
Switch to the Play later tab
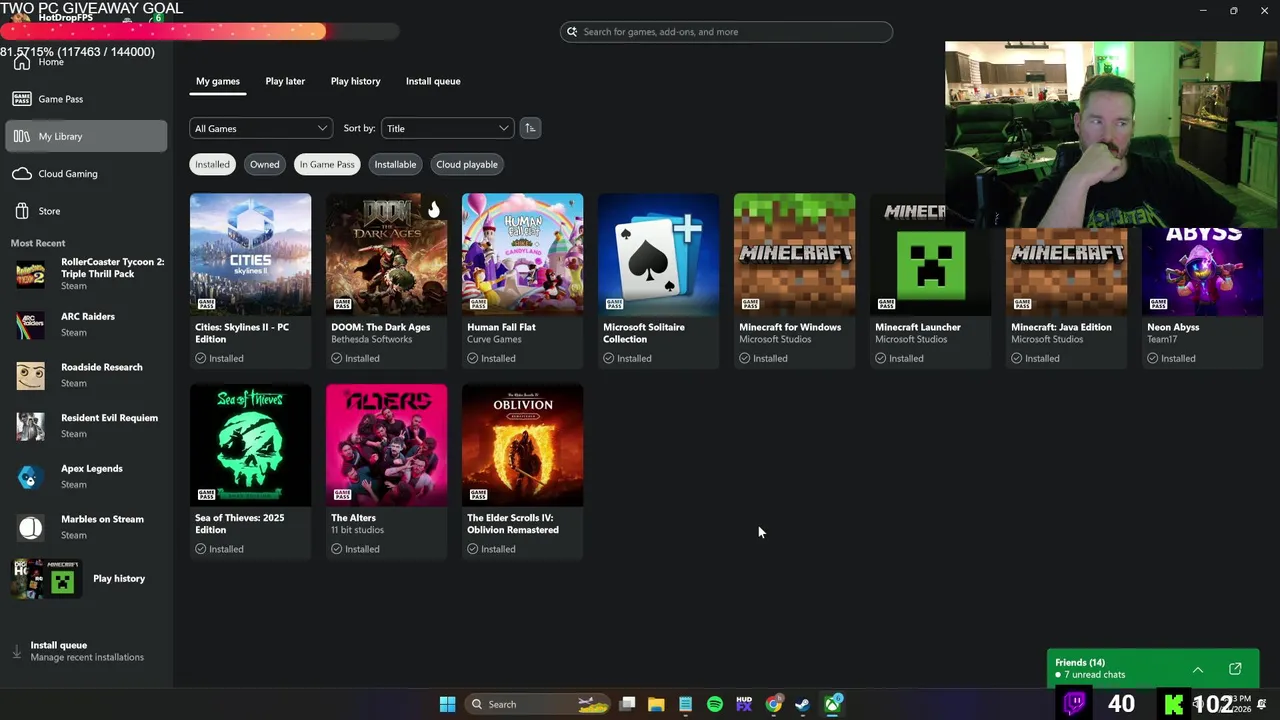tap(285, 81)
